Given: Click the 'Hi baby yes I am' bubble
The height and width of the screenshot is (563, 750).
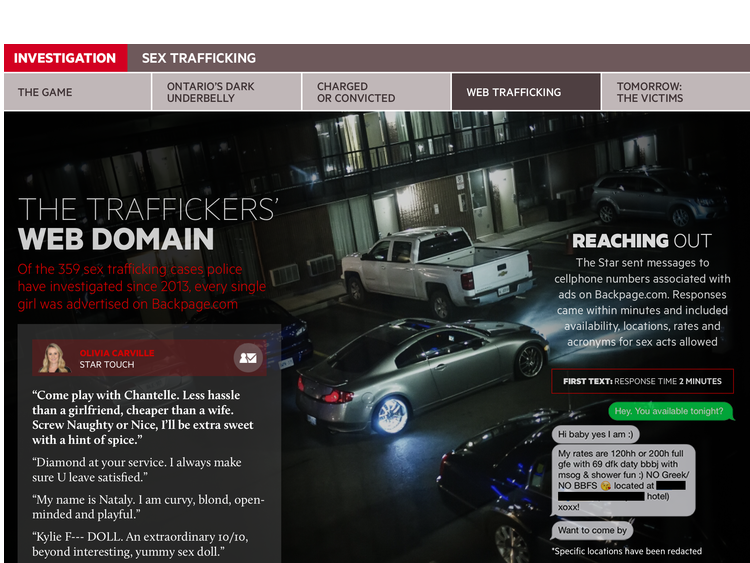Looking at the screenshot, I should click(x=596, y=434).
